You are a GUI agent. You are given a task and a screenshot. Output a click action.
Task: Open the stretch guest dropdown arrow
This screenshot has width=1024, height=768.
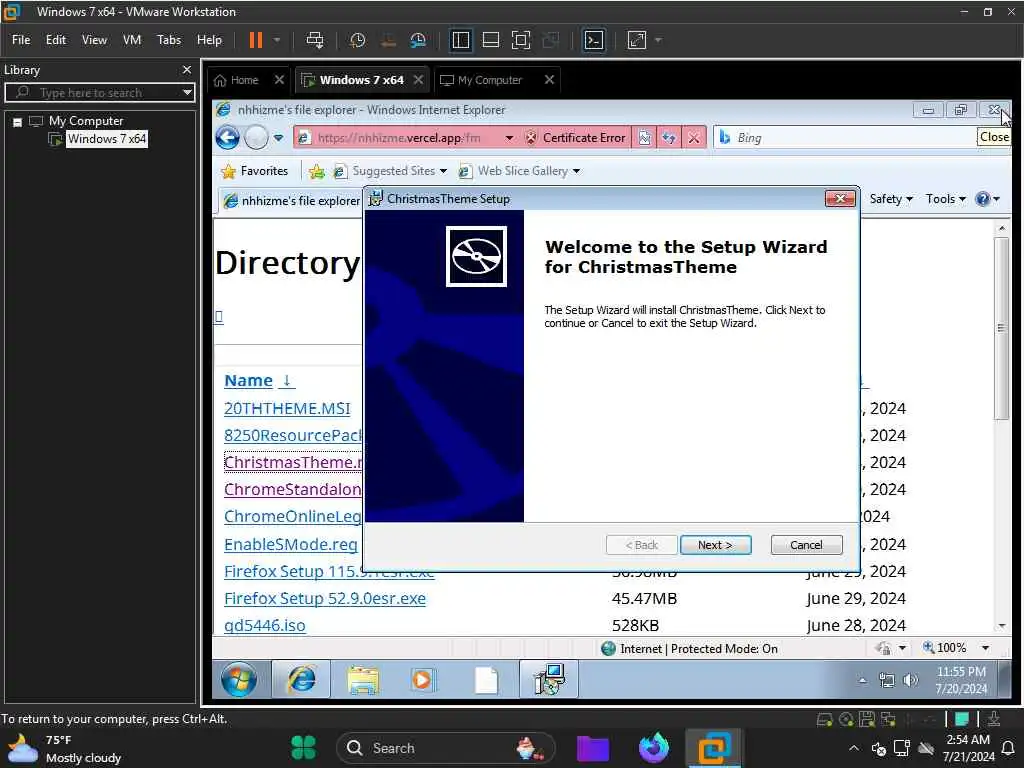click(658, 40)
